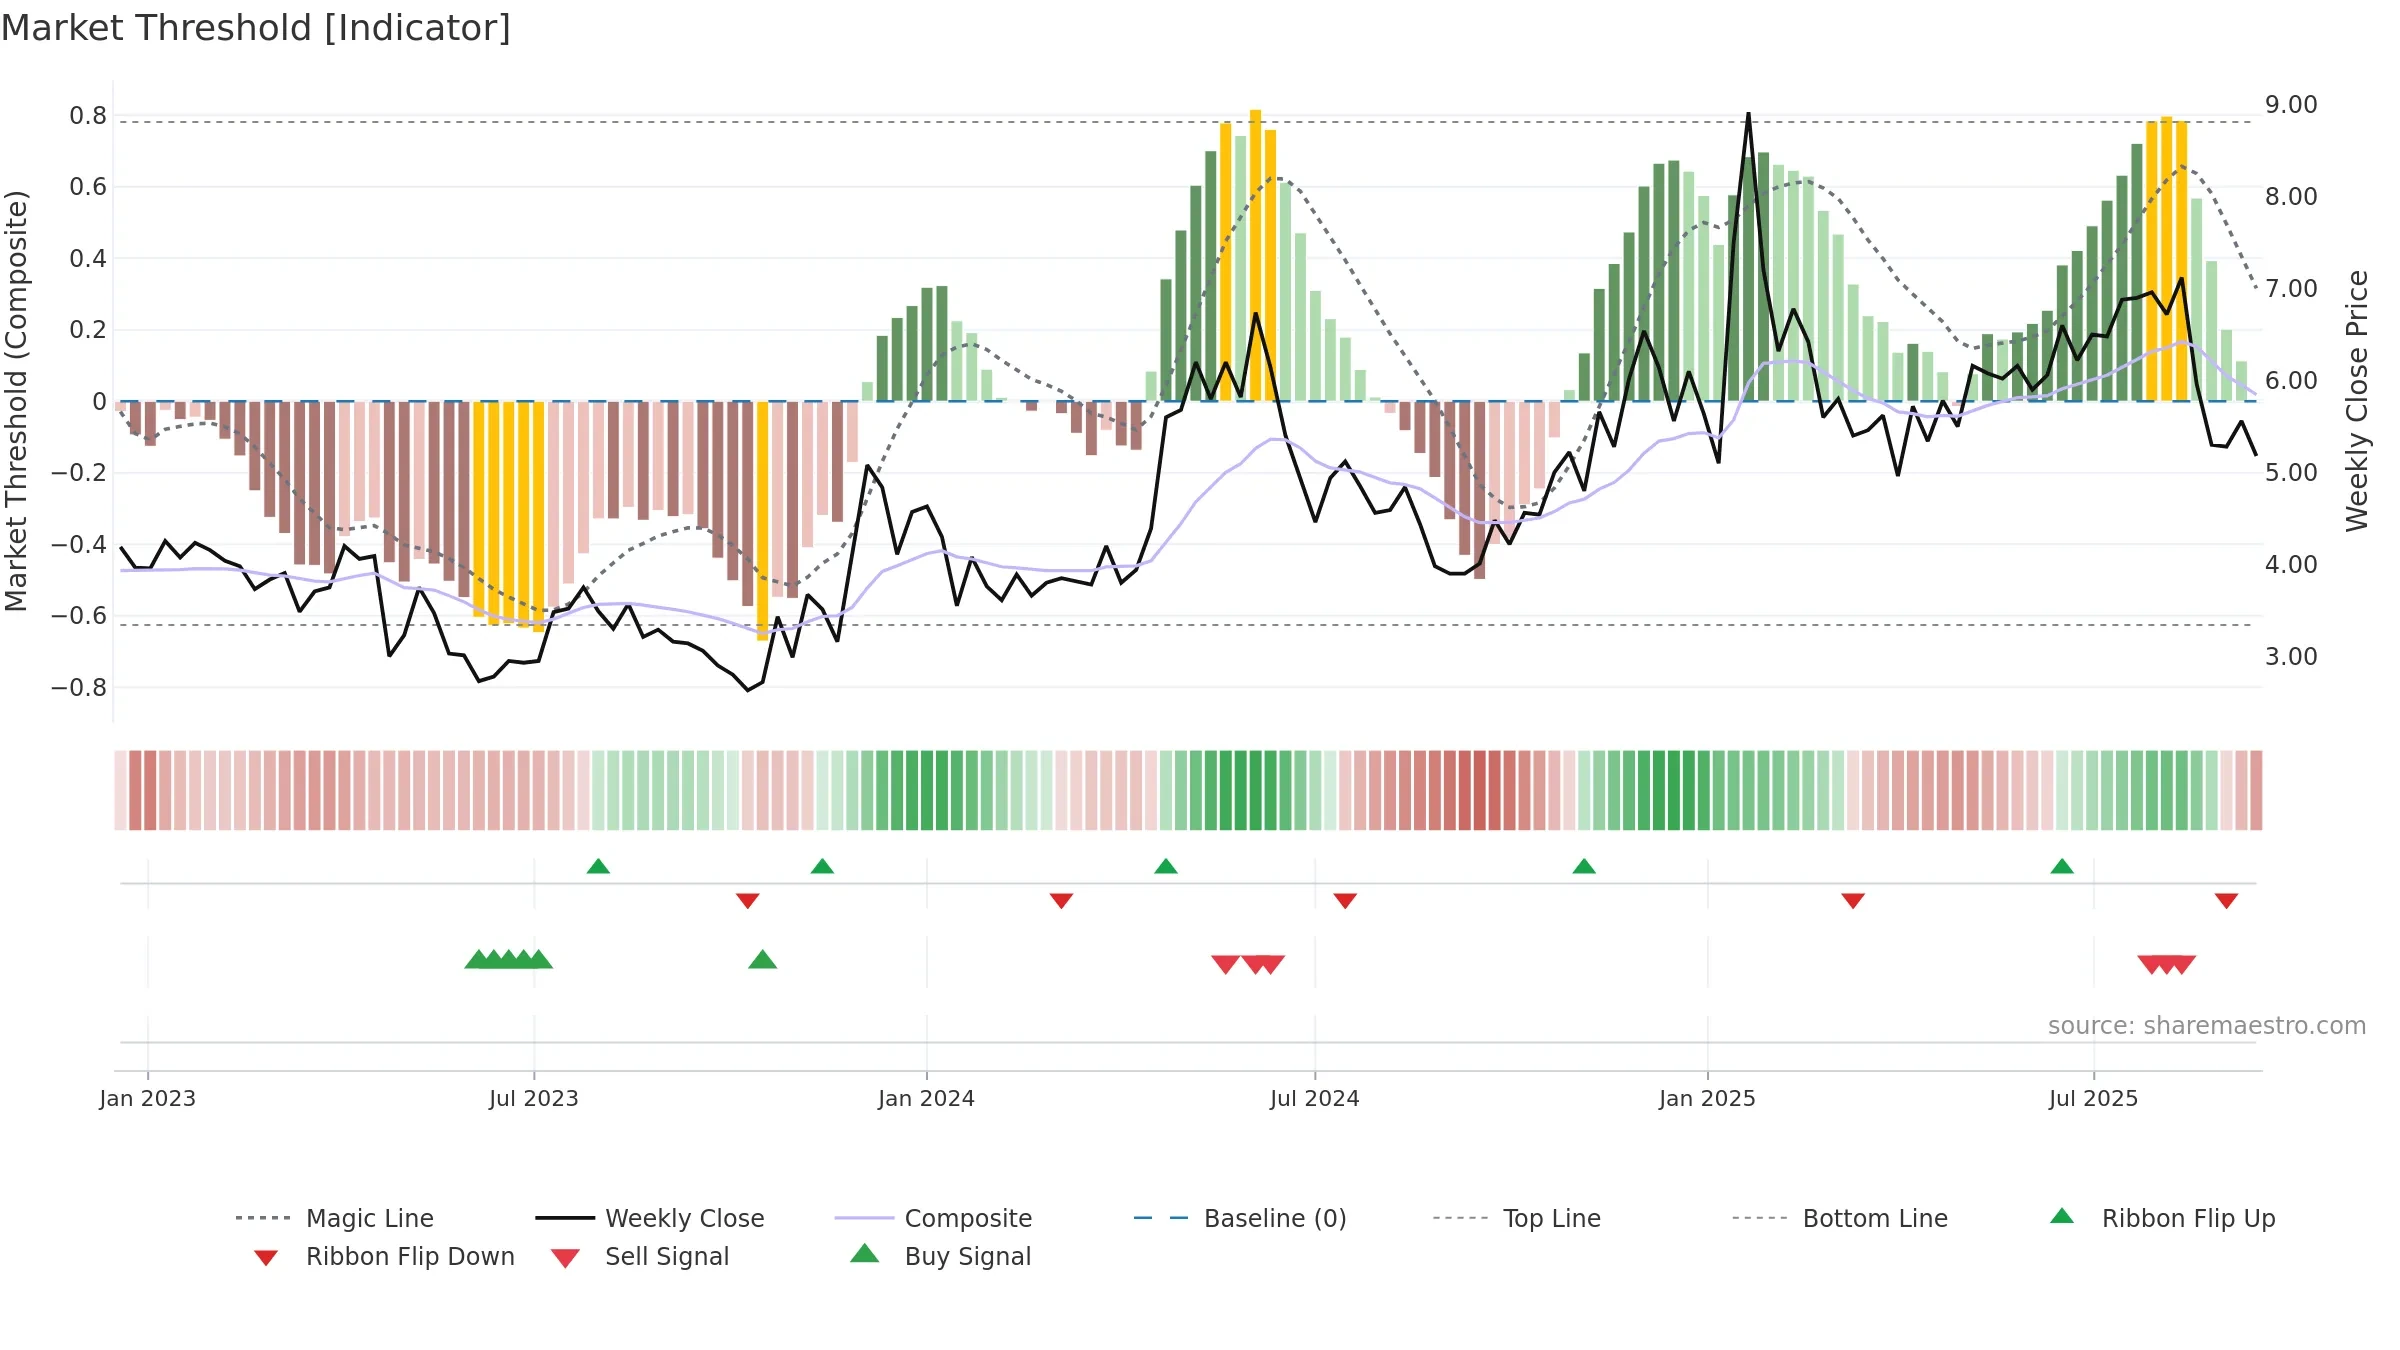Image resolution: width=2400 pixels, height=1350 pixels.
Task: Click the Weekly Close Price axis title
Action: click(x=2357, y=401)
